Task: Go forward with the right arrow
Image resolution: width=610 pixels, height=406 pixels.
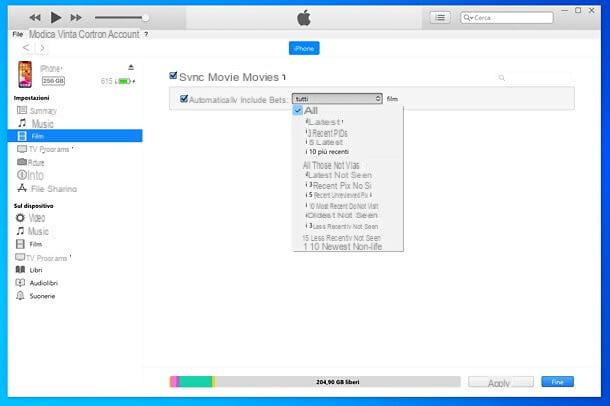Action: tap(42, 48)
